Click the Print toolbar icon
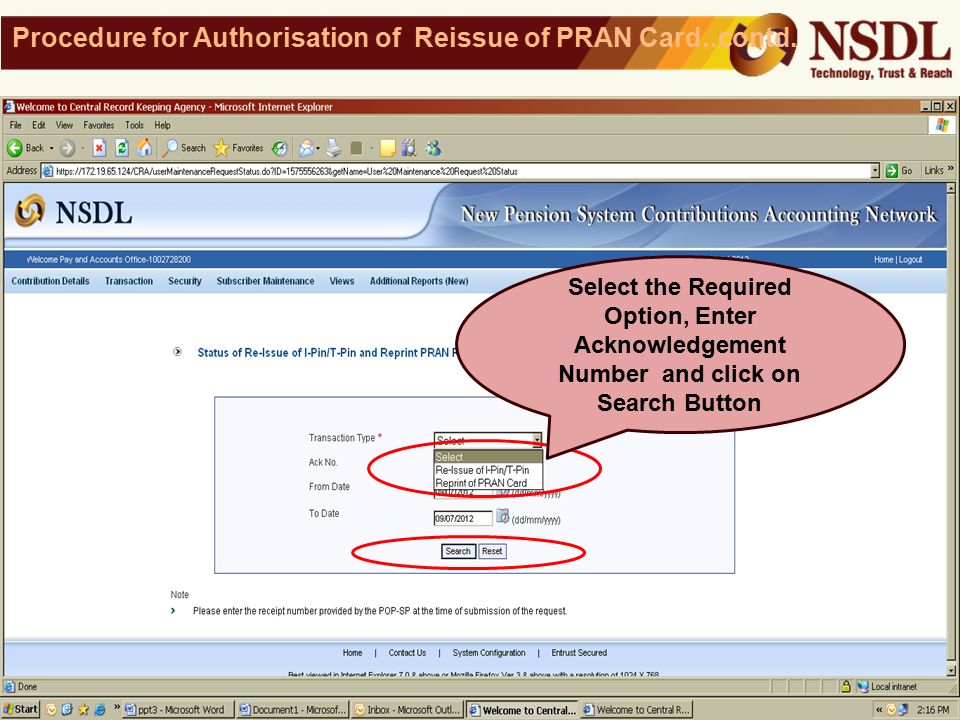The height and width of the screenshot is (720, 960). pyautogui.click(x=334, y=148)
